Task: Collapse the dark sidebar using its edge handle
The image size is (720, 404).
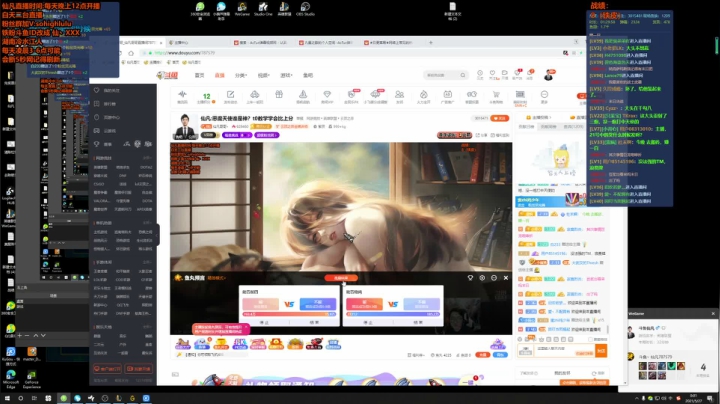Action: pos(158,235)
